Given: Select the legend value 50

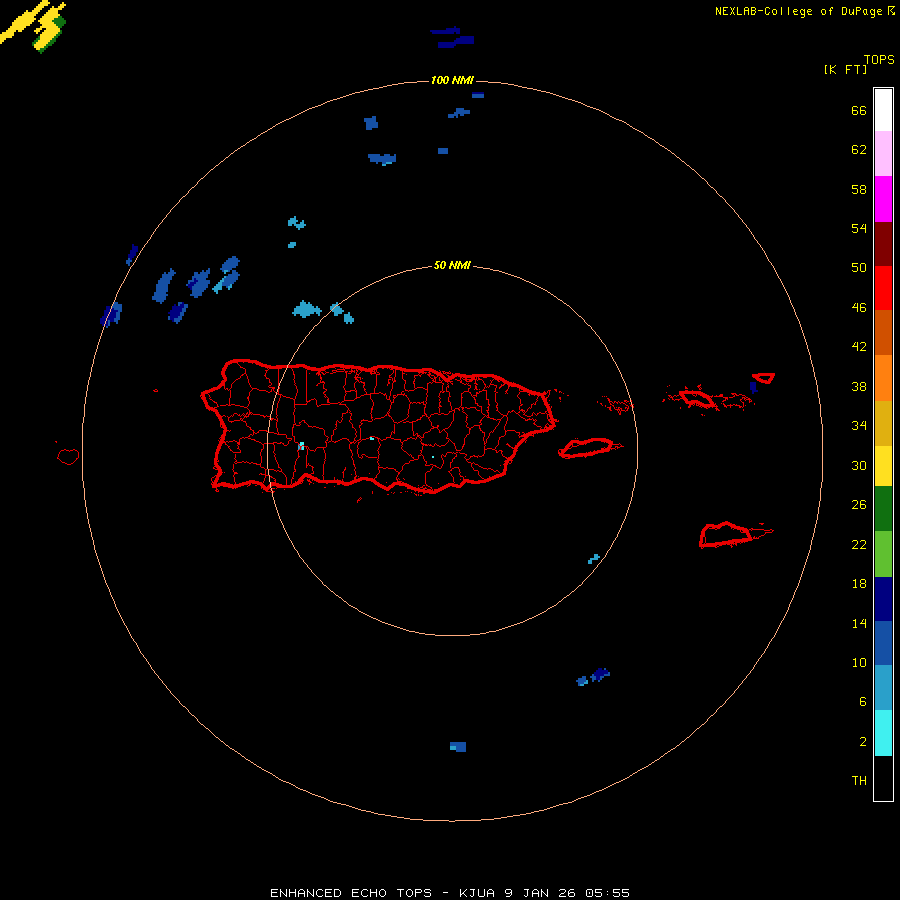Looking at the screenshot, I should pyautogui.click(x=859, y=267).
